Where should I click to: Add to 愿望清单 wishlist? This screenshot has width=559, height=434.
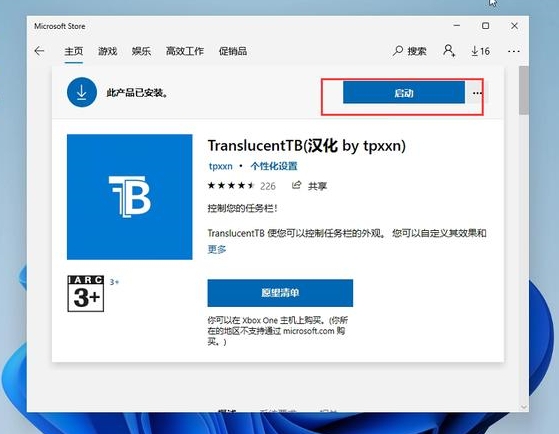pyautogui.click(x=280, y=293)
